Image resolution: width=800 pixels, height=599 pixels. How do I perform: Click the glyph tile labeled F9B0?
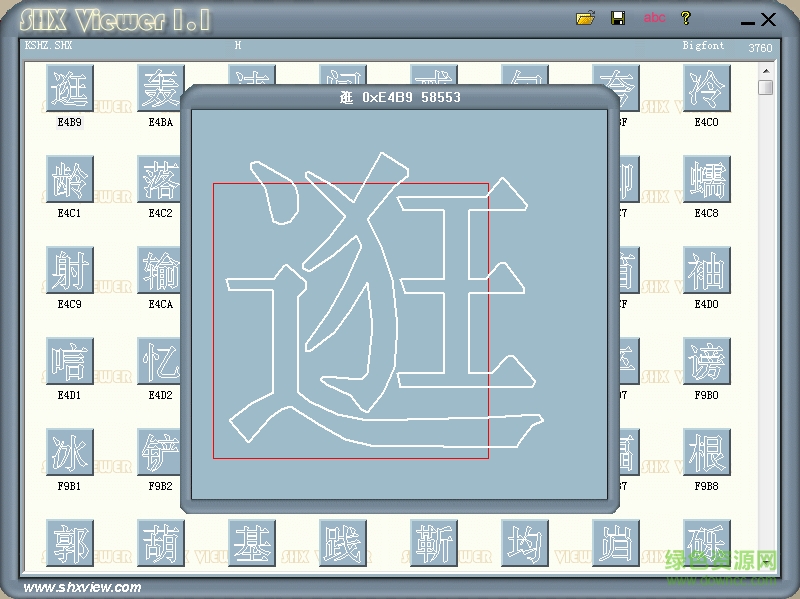click(706, 362)
